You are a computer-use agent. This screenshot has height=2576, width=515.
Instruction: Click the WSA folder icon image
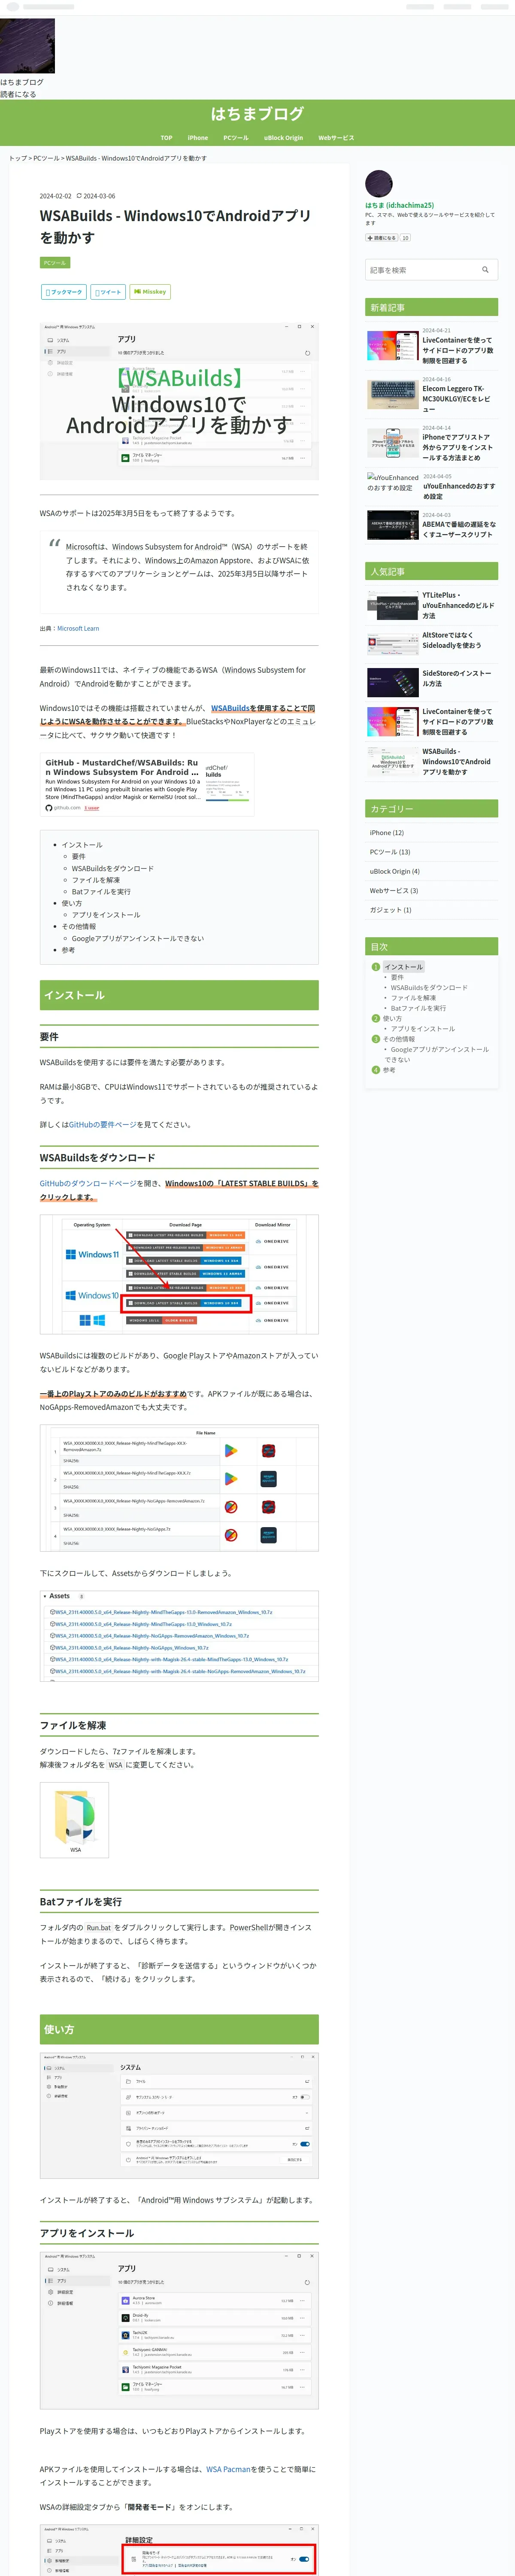(74, 1819)
